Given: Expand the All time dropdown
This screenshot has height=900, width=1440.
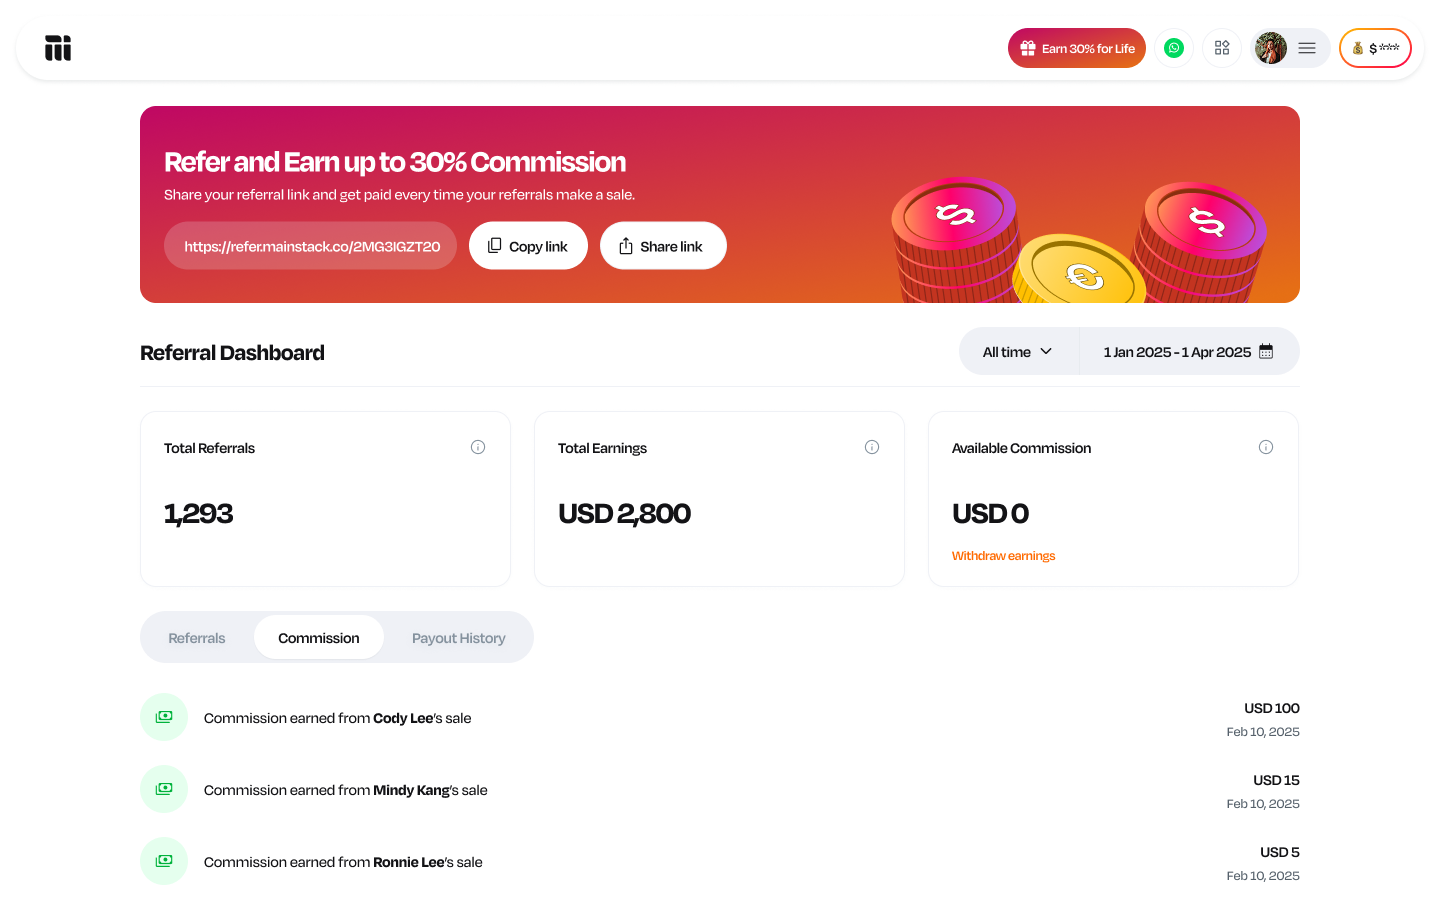Looking at the screenshot, I should point(1018,352).
